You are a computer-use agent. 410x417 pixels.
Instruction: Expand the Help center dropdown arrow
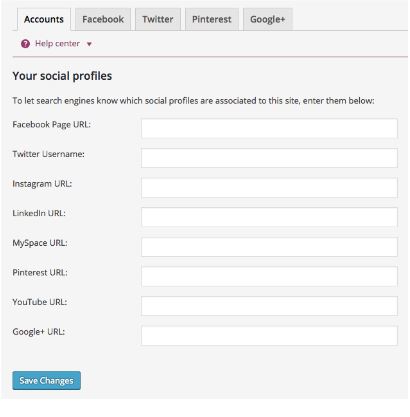pyautogui.click(x=89, y=44)
